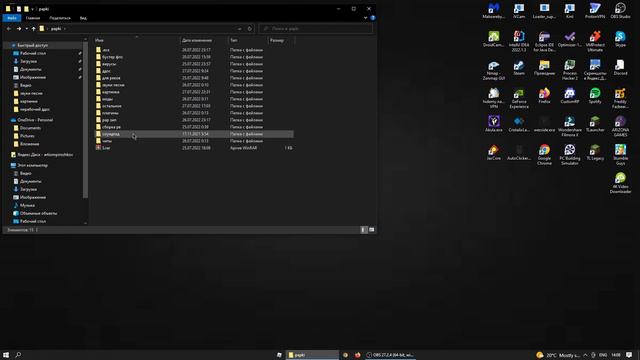Go back using Explorer's back arrow

point(9,29)
